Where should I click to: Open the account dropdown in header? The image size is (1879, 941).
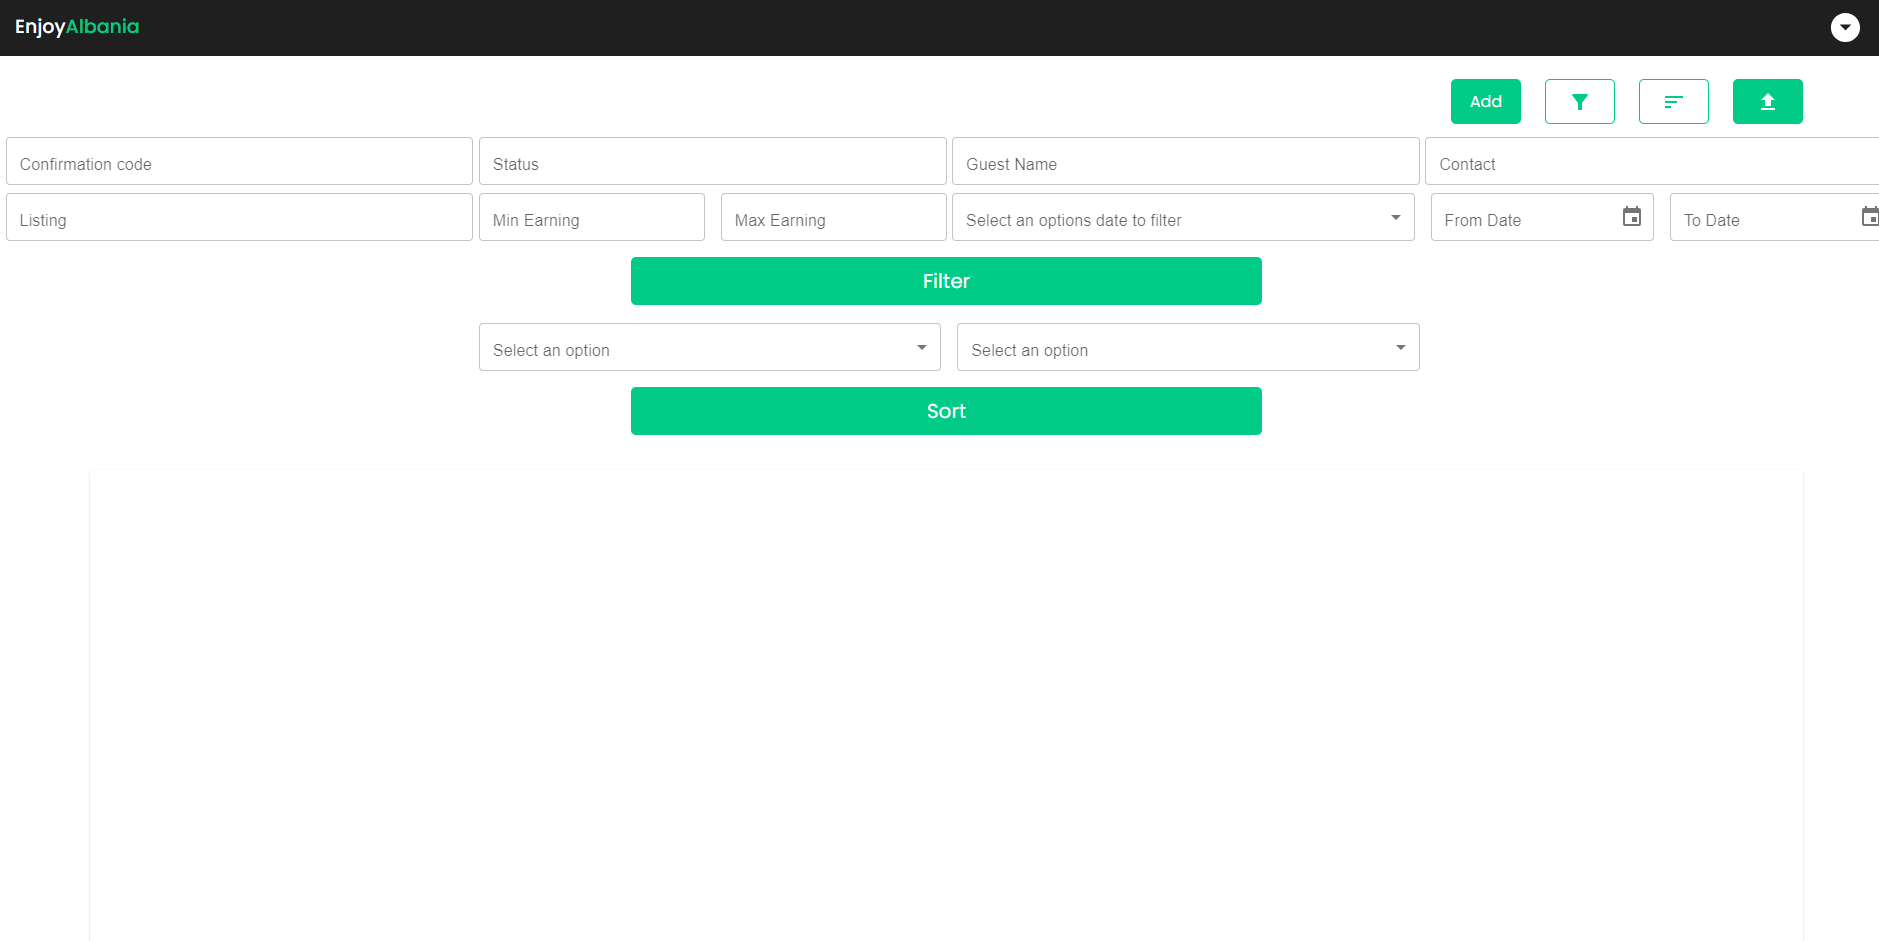1844,27
